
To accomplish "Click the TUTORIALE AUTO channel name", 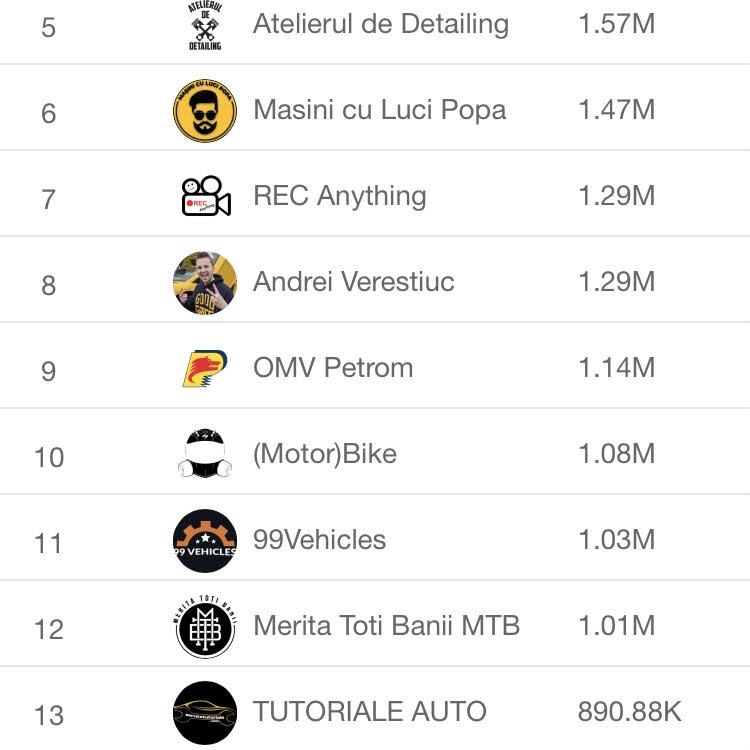I will point(370,711).
